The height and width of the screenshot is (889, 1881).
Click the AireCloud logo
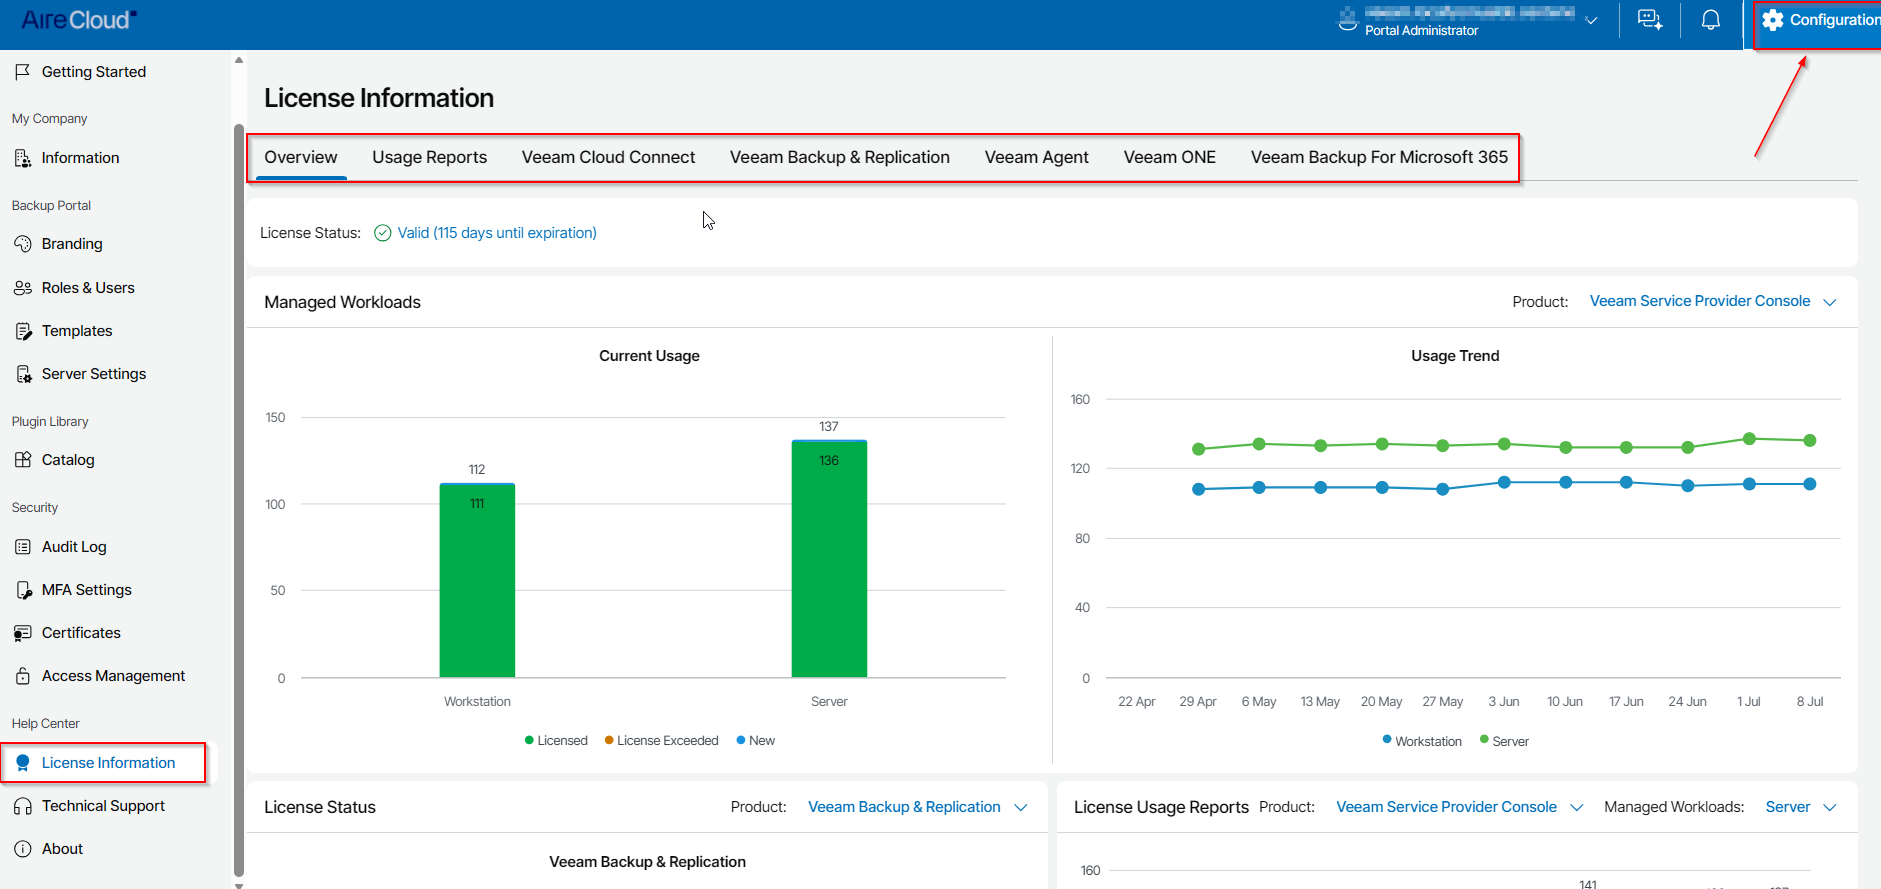point(79,20)
